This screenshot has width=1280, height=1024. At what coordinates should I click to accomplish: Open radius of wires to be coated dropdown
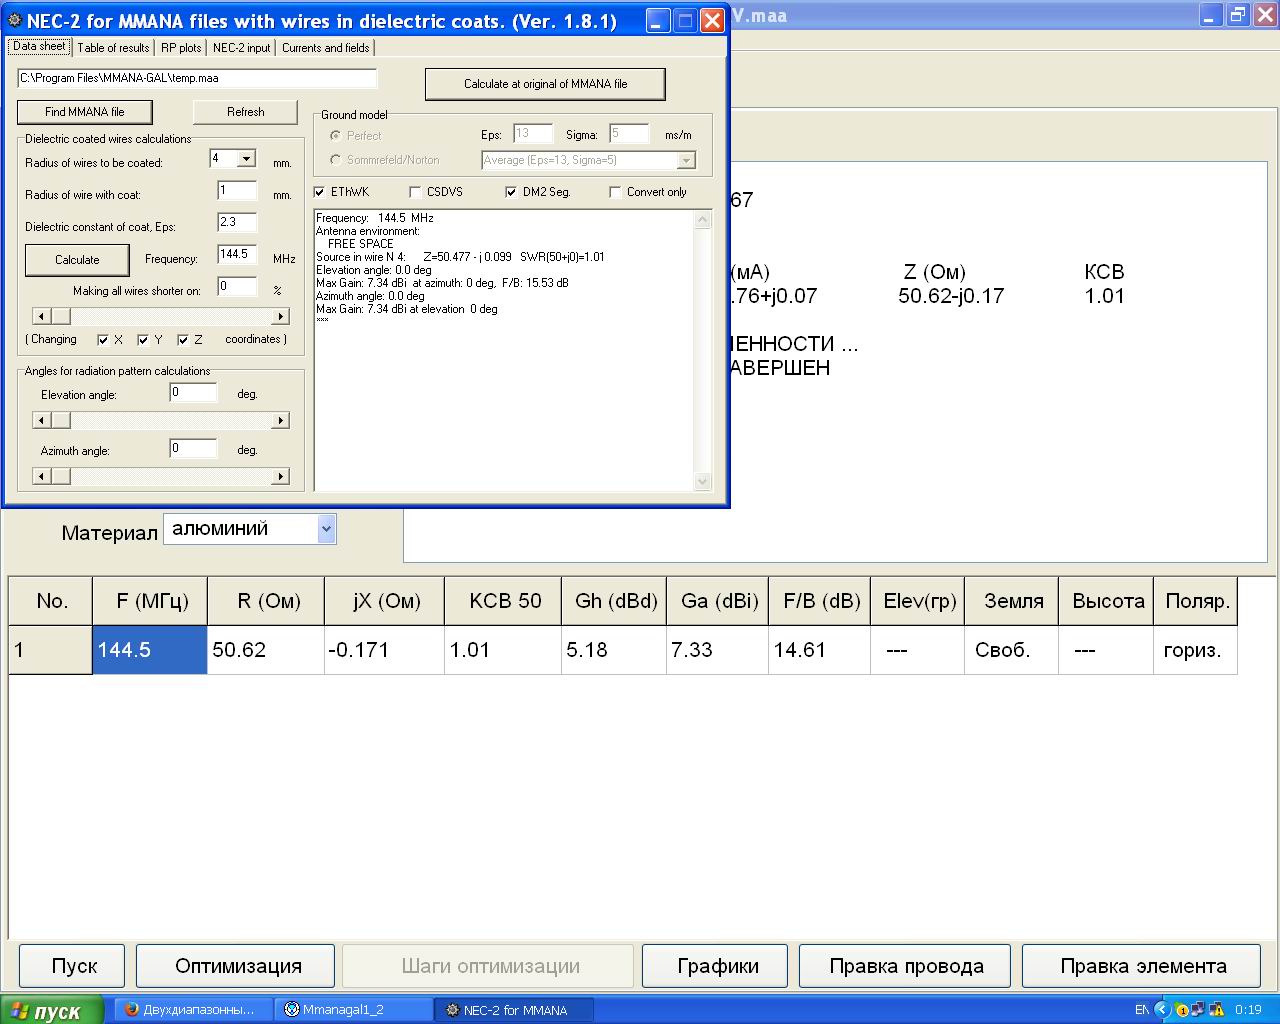[247, 159]
